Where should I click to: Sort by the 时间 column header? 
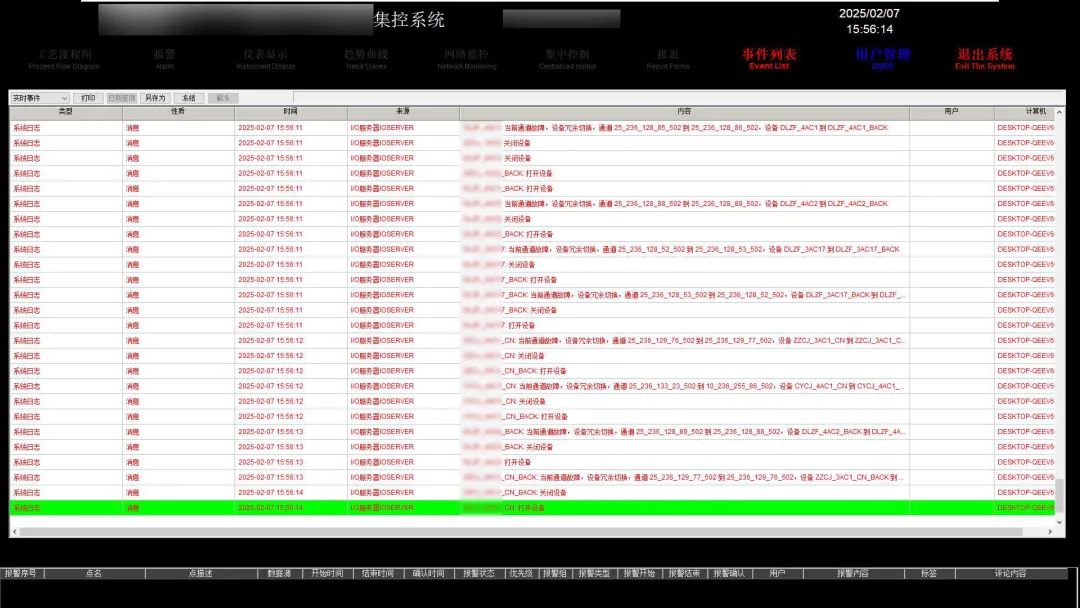tap(290, 112)
